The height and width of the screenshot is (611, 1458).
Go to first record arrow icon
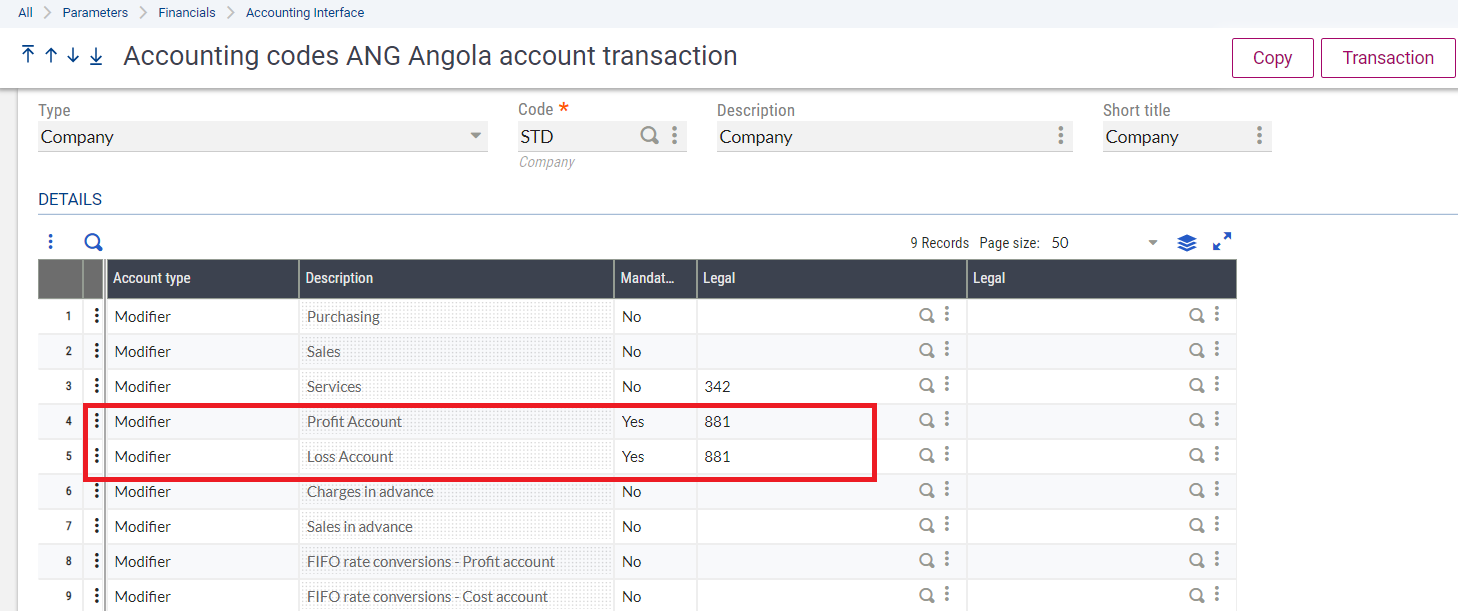(28, 55)
